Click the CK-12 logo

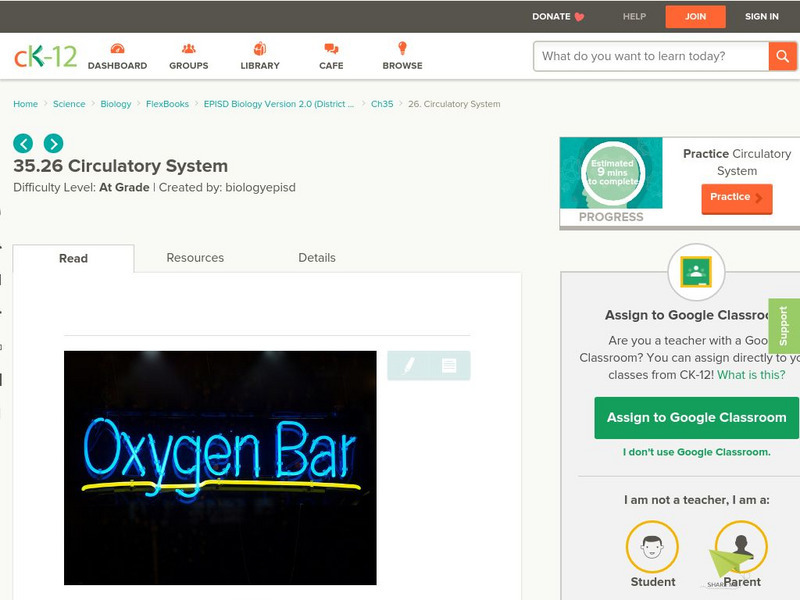[45, 56]
